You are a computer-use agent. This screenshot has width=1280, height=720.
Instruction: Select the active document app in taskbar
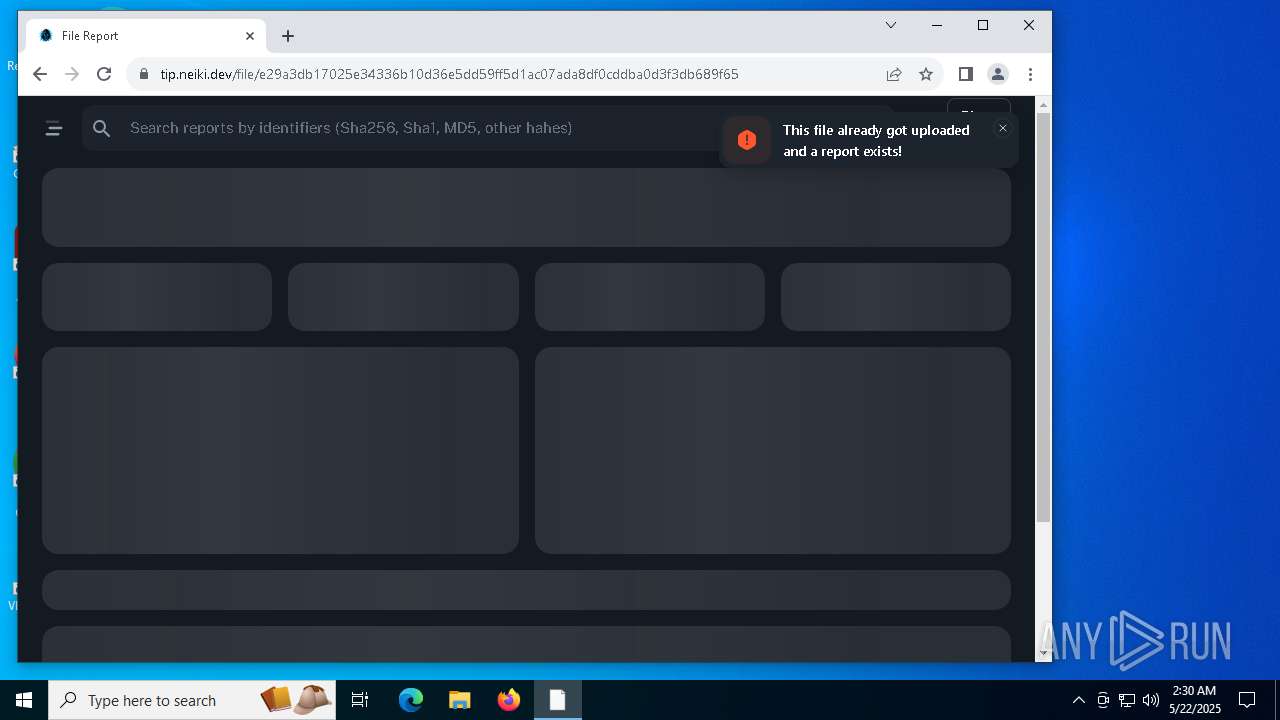tap(557, 700)
